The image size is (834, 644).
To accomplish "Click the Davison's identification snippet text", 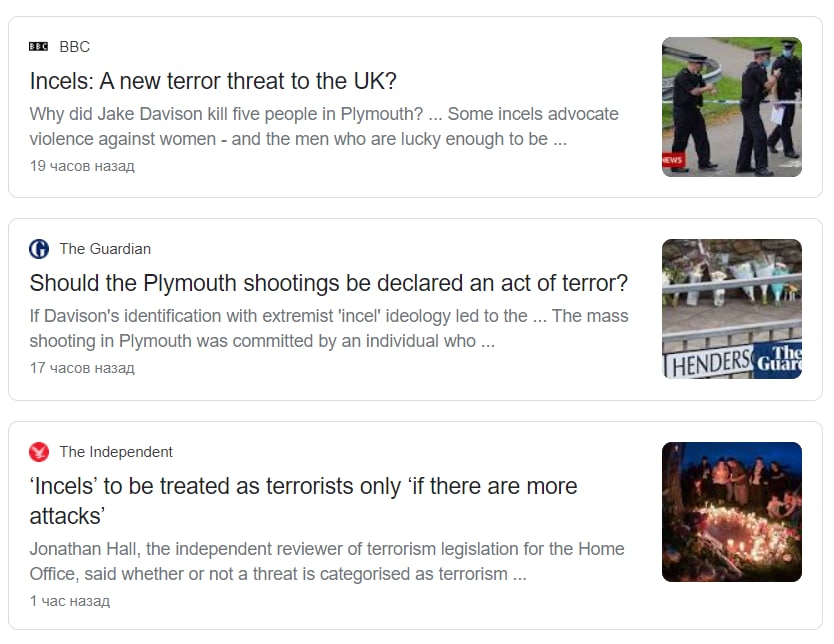I will coord(329,329).
